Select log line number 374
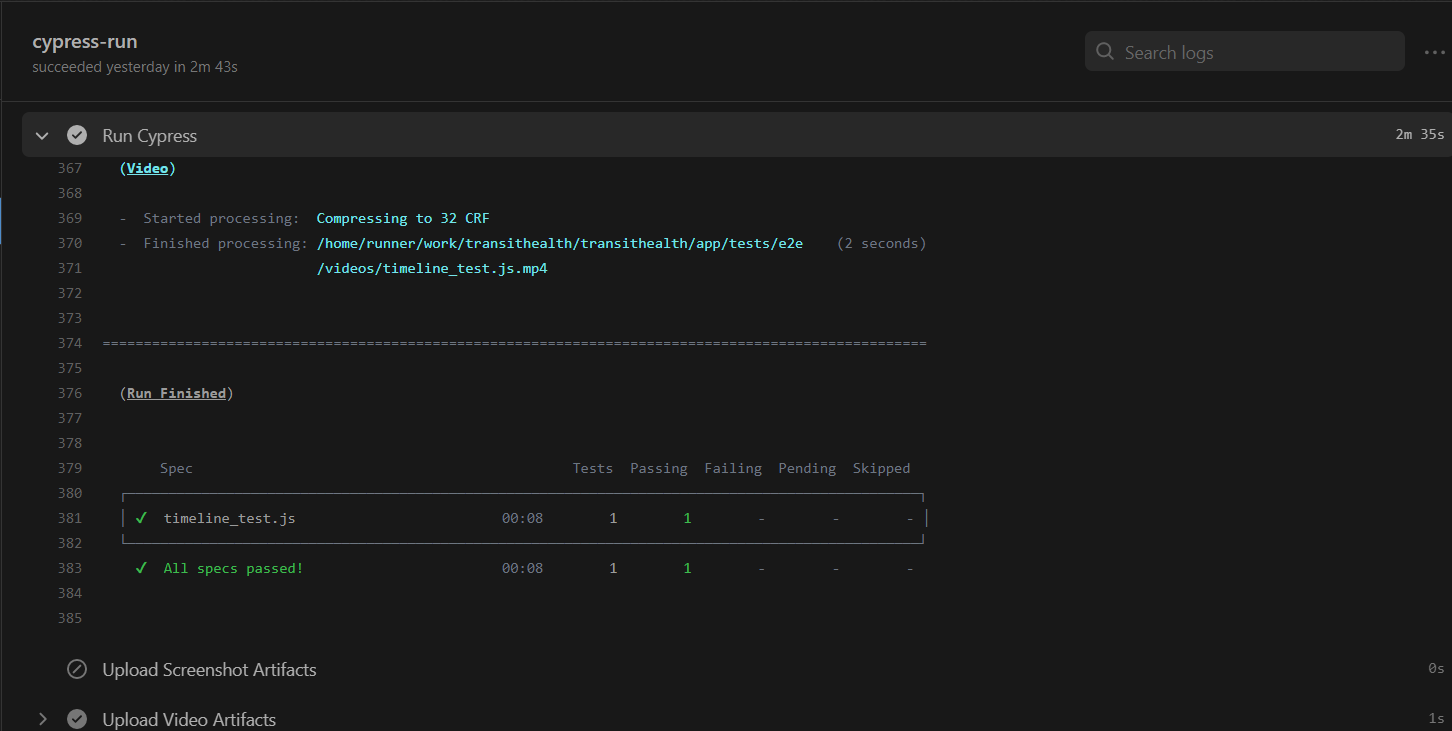Viewport: 1452px width, 731px height. [70, 343]
